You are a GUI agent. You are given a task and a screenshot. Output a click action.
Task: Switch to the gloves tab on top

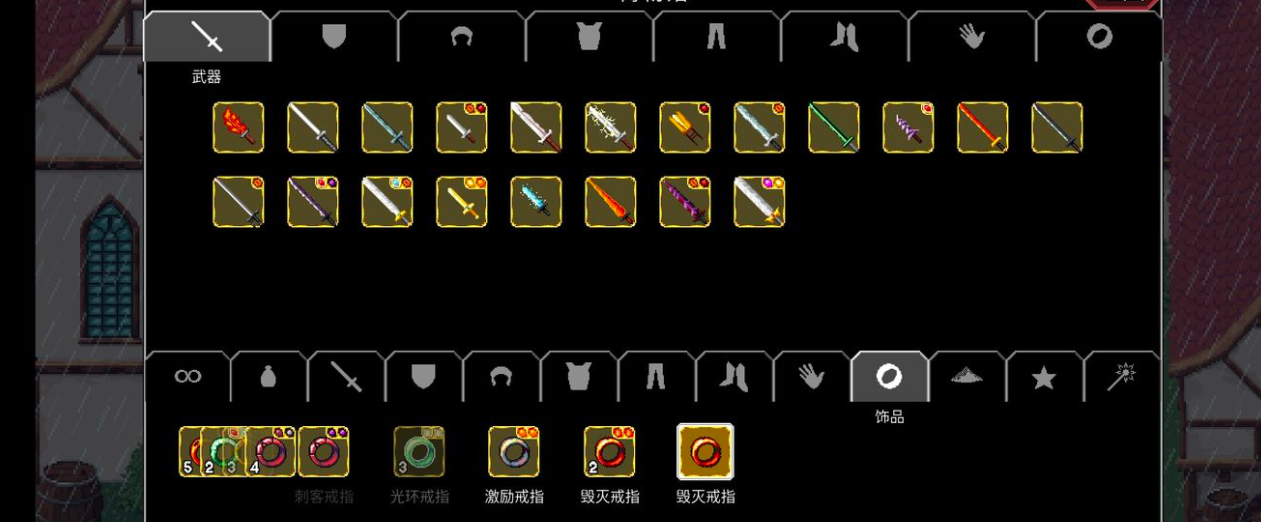[971, 38]
